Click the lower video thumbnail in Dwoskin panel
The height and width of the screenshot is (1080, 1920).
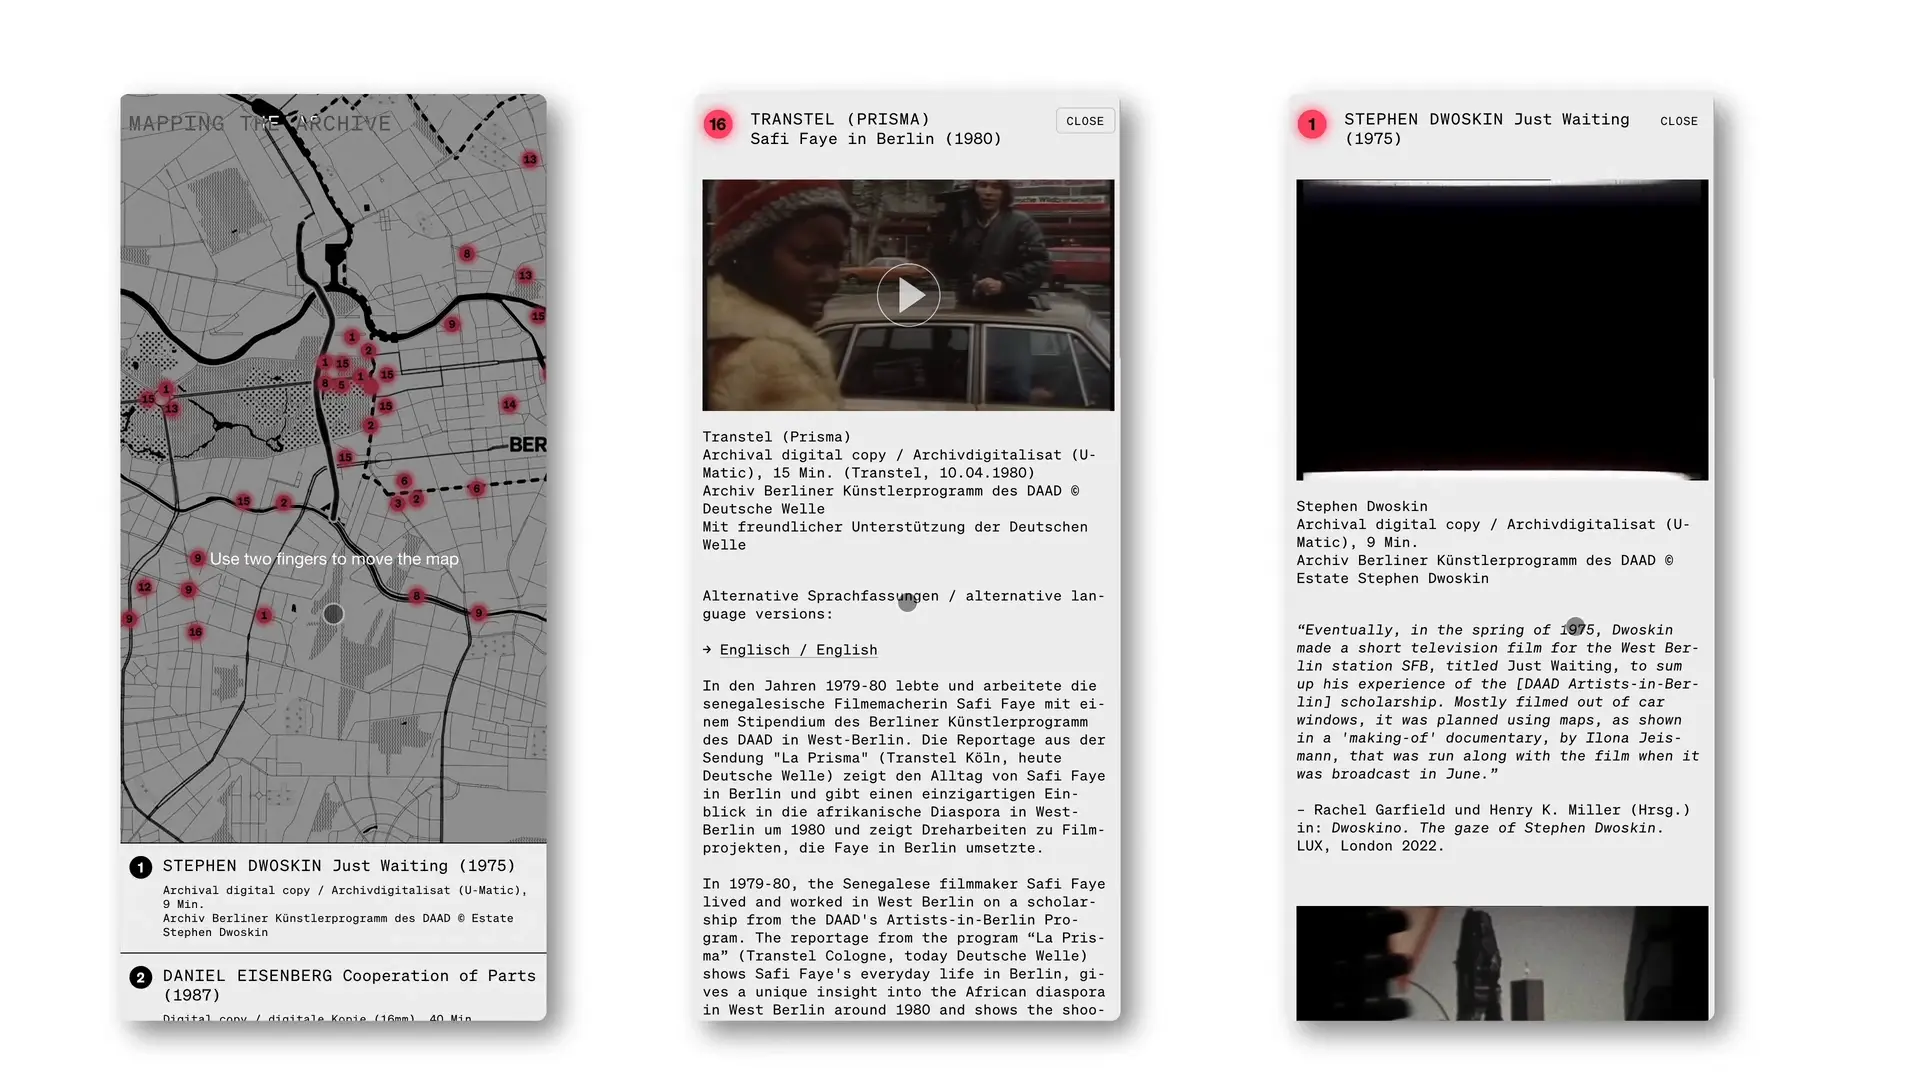coord(1501,962)
